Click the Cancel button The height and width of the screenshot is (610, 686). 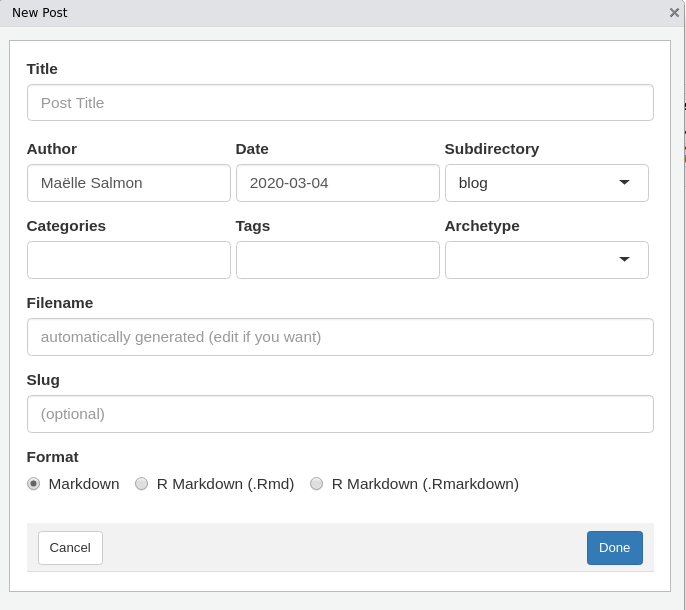[70, 548]
